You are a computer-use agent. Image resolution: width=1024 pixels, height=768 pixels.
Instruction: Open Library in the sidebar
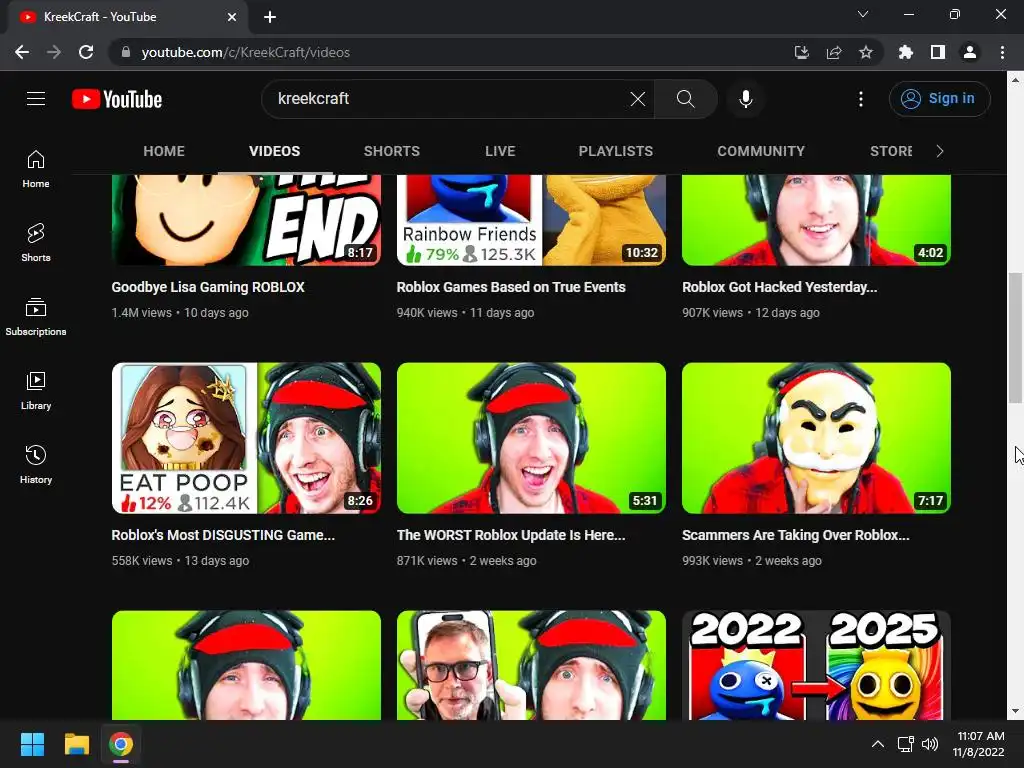pos(36,391)
